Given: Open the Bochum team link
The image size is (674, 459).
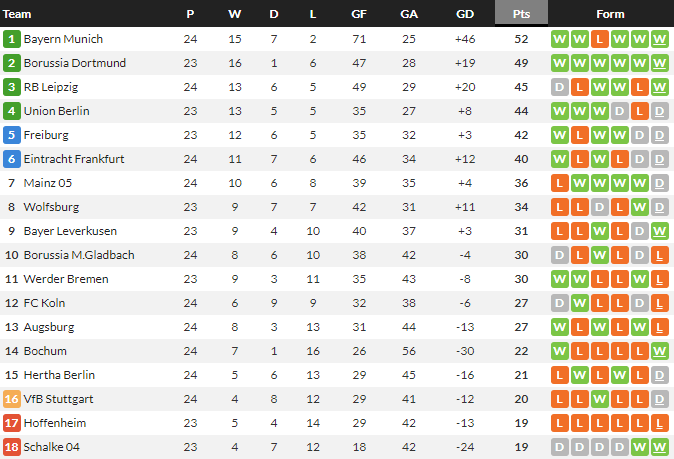Looking at the screenshot, I should point(46,351).
